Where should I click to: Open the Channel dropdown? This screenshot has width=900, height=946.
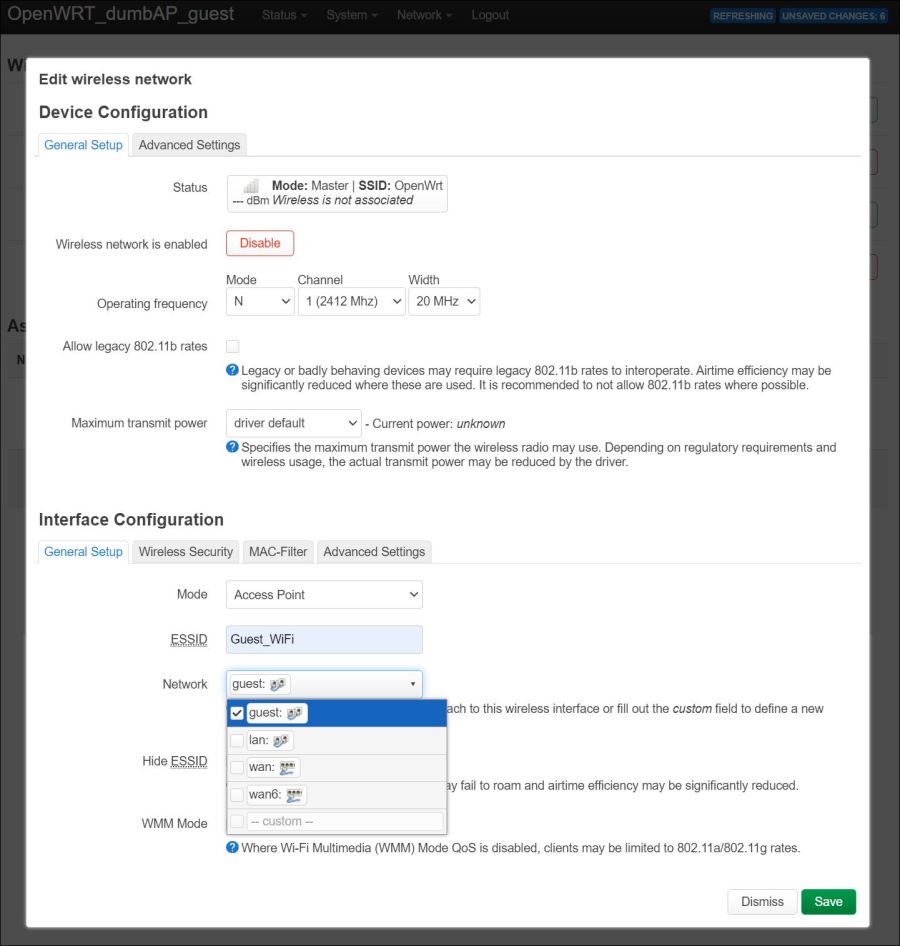(x=351, y=301)
